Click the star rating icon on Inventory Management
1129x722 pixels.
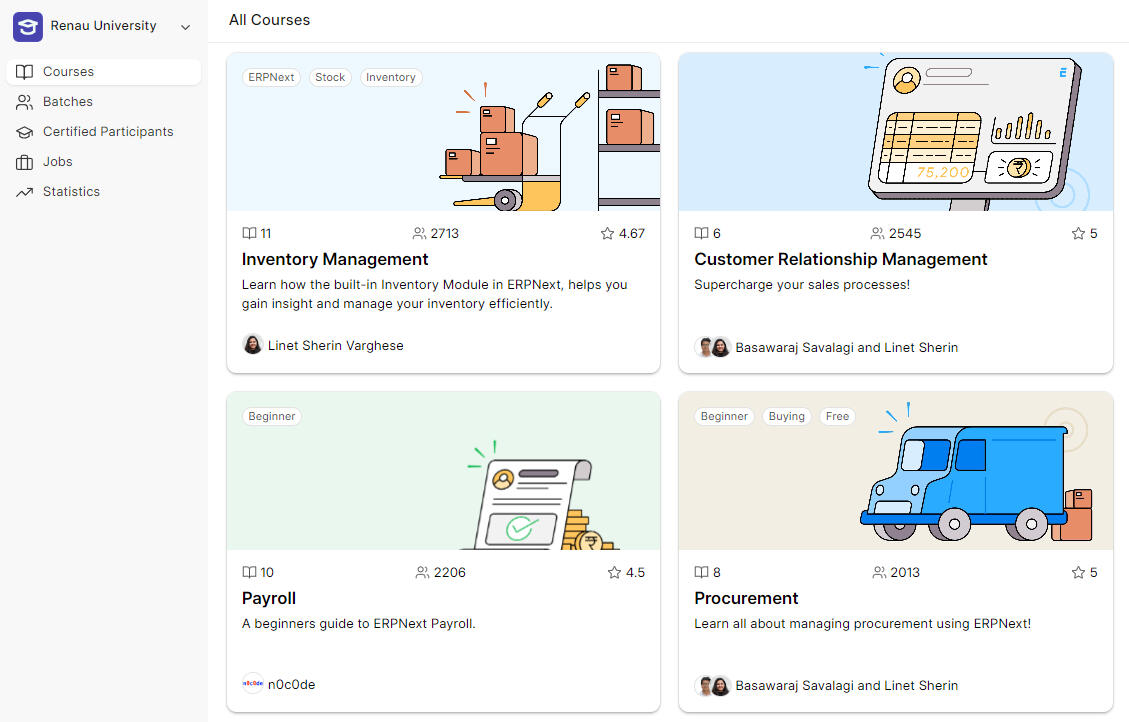[x=607, y=234]
